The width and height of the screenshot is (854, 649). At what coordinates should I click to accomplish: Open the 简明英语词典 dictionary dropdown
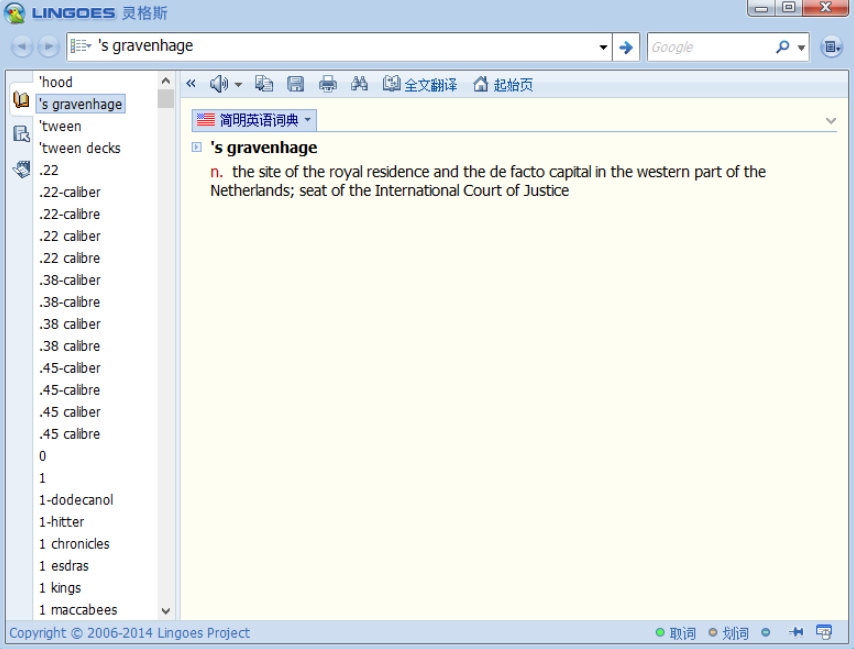[256, 120]
